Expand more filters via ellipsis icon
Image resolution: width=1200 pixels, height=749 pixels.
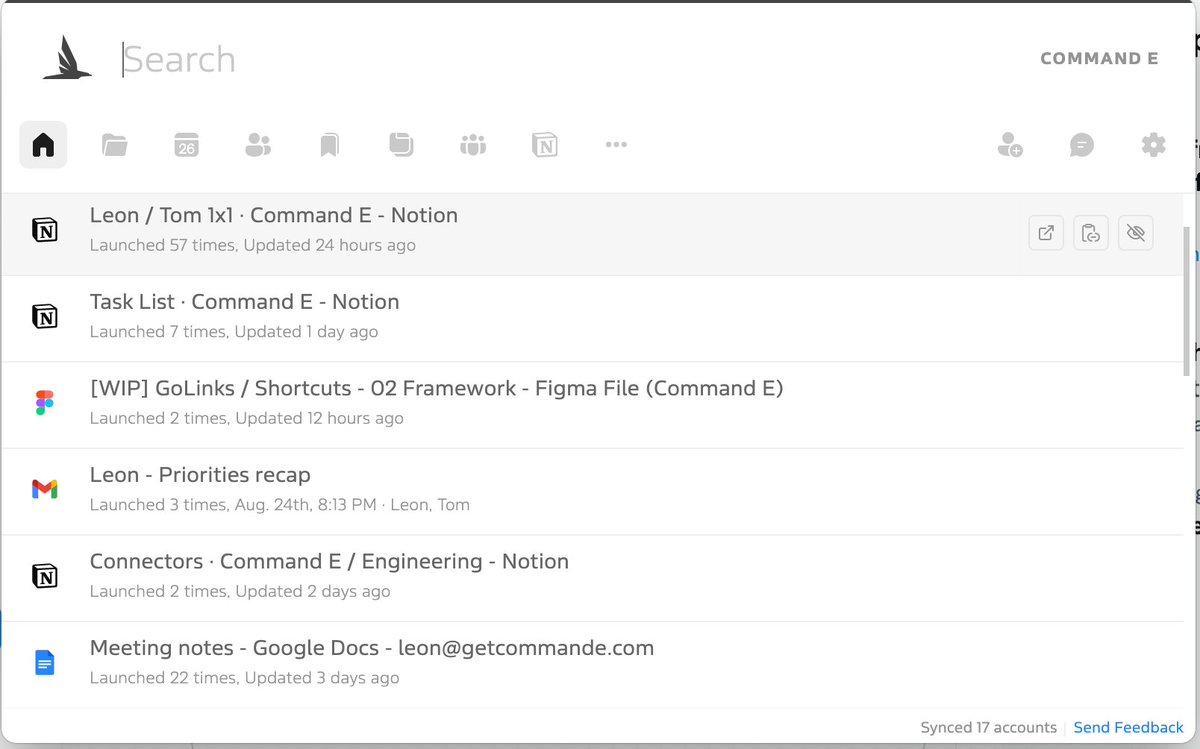pyautogui.click(x=616, y=145)
